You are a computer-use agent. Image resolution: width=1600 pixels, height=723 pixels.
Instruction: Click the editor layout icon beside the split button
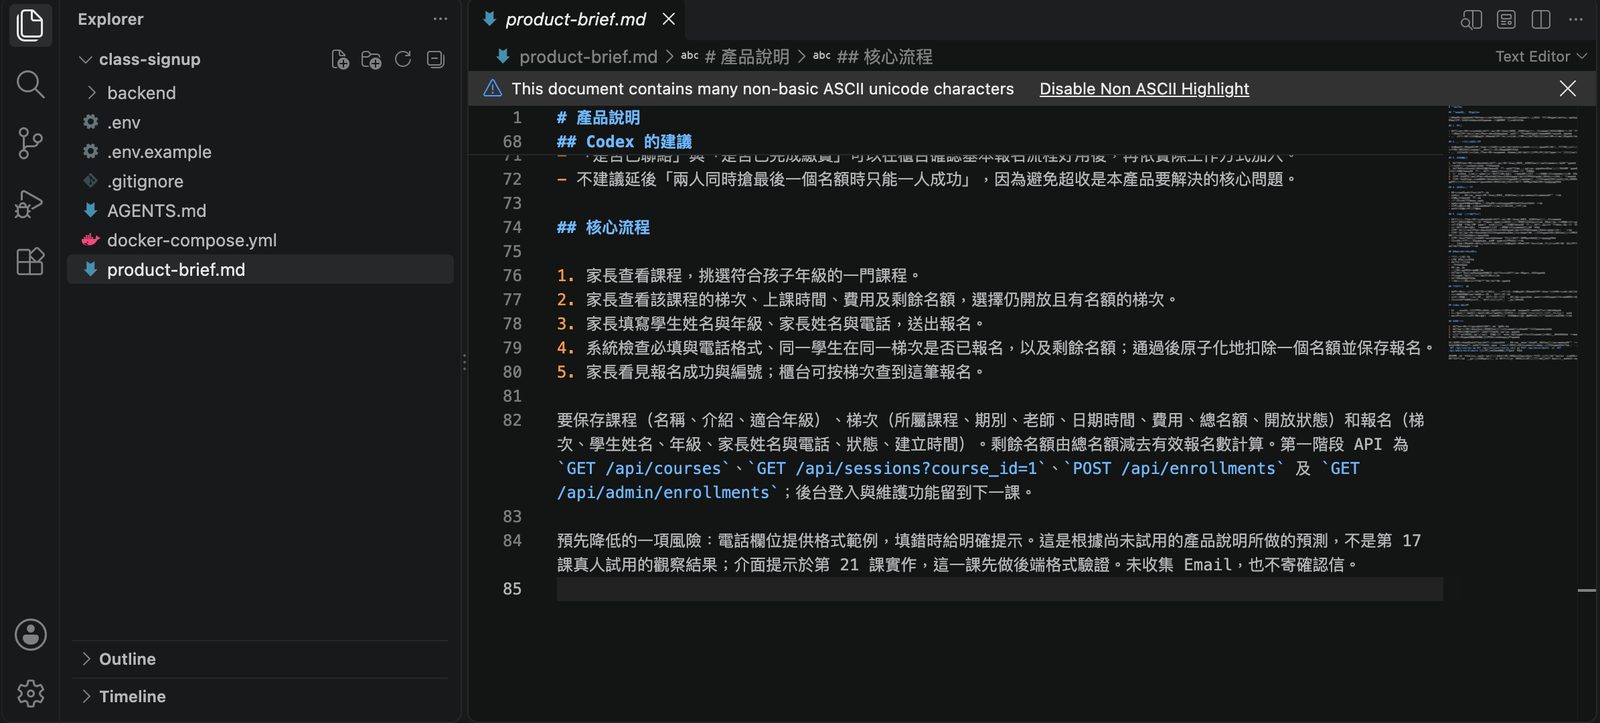[1506, 19]
